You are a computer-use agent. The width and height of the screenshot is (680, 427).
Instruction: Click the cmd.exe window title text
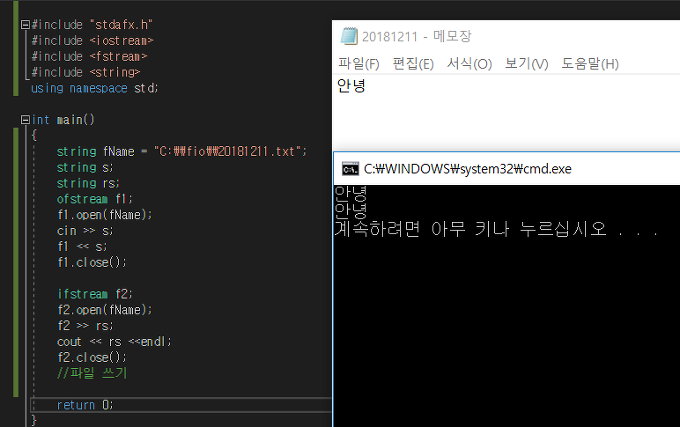468,169
